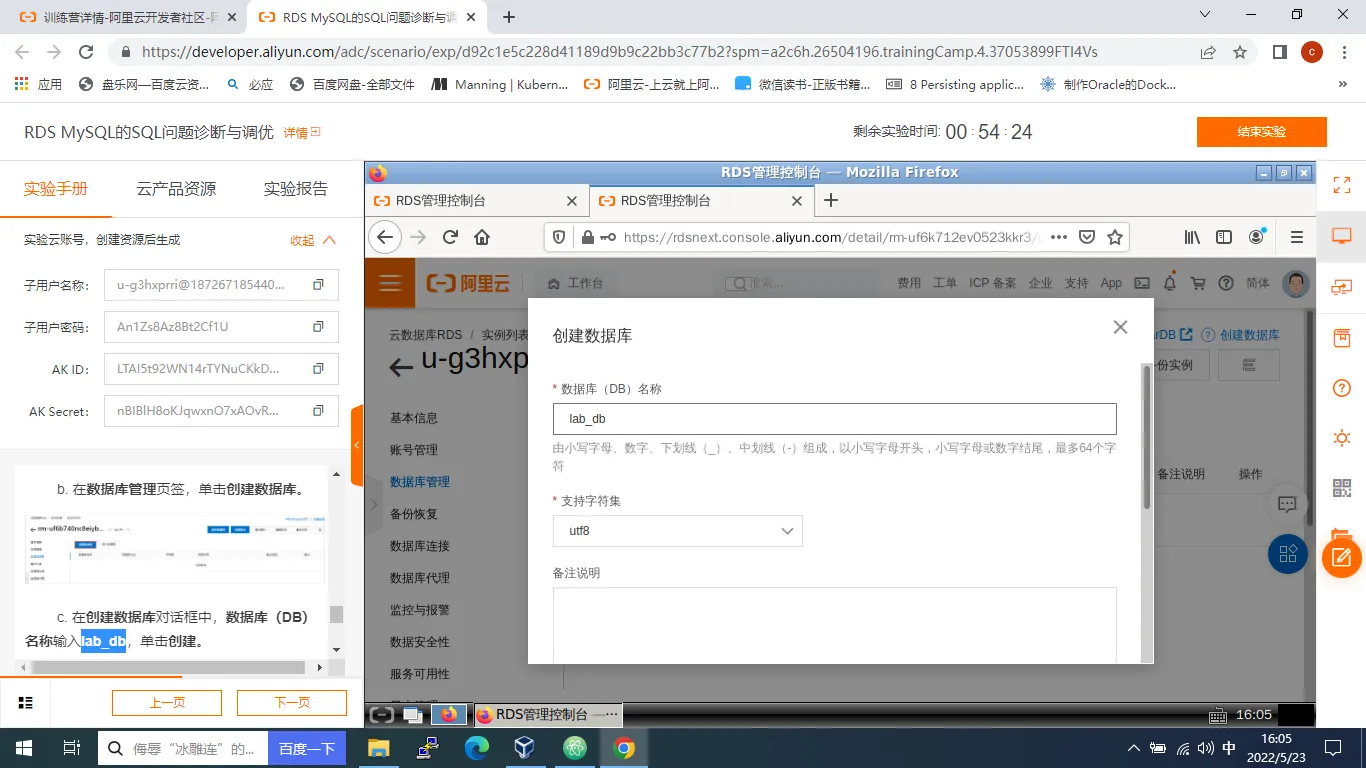Viewport: 1366px width, 768px height.
Task: Switch to the 实验报告 tab
Action: (x=295, y=188)
